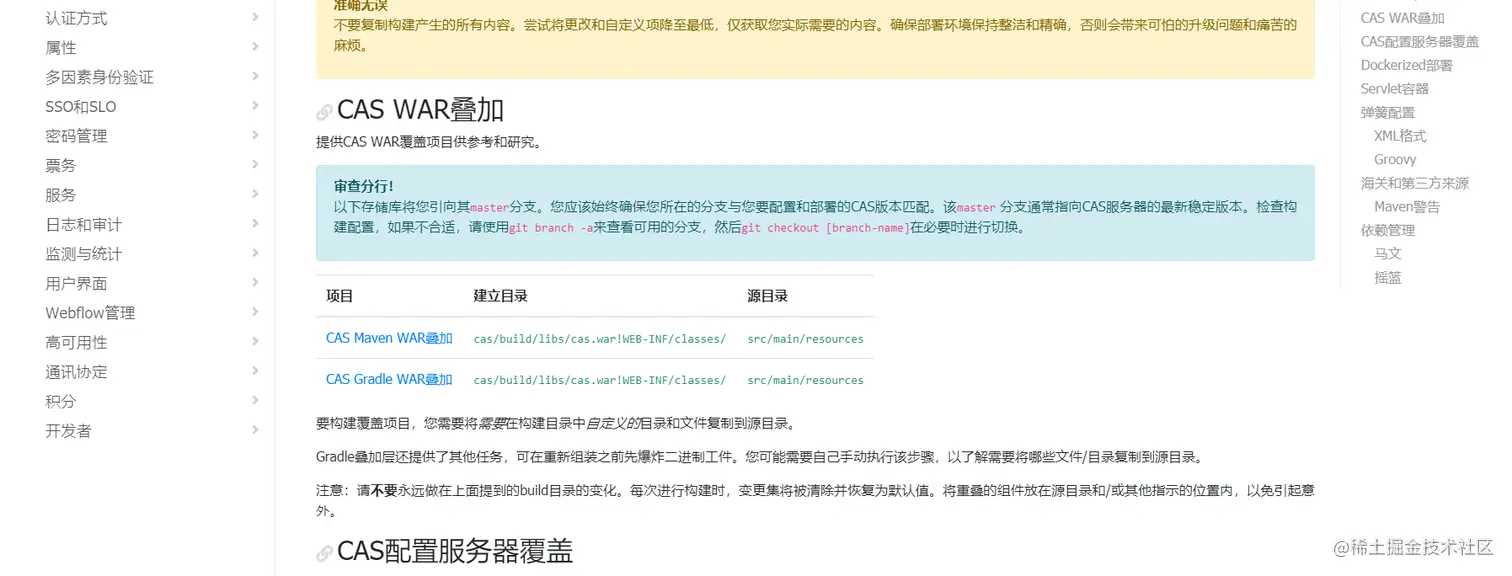Viewport: 1512px width, 576px height.
Task: Click the 审查分行! notice title
Action: pos(364,186)
